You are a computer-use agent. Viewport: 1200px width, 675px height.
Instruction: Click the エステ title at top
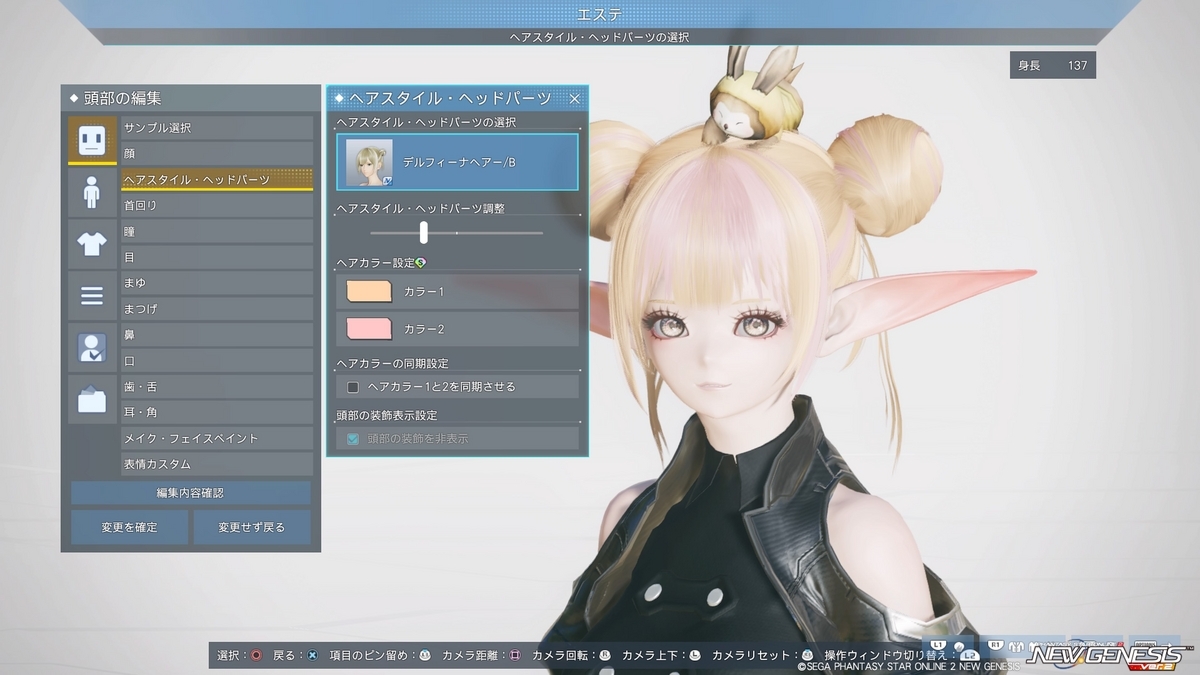click(601, 14)
